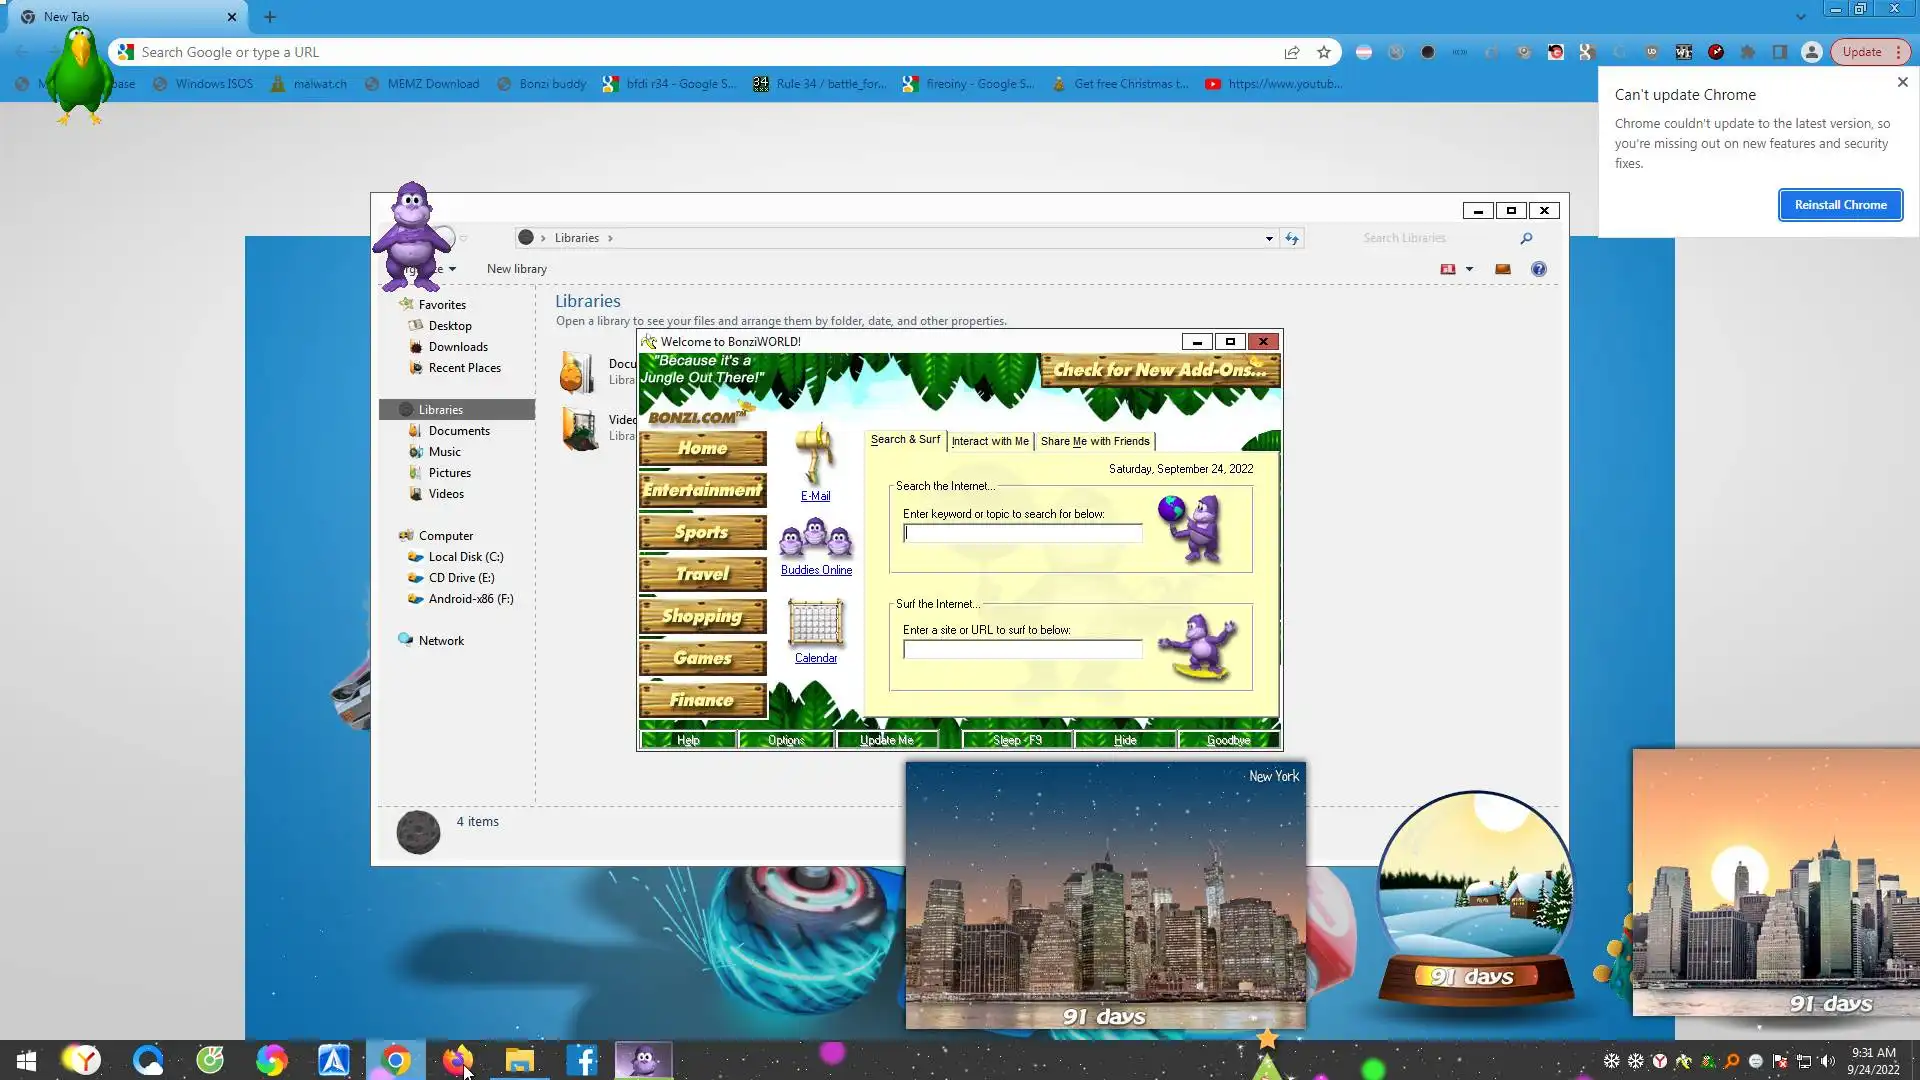Screen dimensions: 1920x1080
Task: Toggle the Explorer preview pane button
Action: (1502, 269)
